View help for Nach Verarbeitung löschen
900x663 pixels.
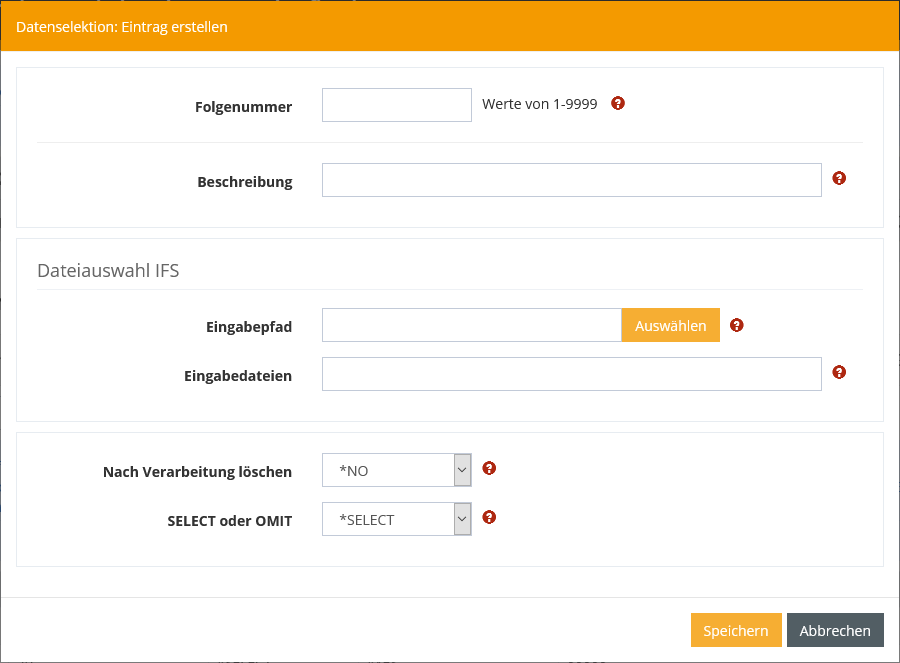tap(489, 468)
